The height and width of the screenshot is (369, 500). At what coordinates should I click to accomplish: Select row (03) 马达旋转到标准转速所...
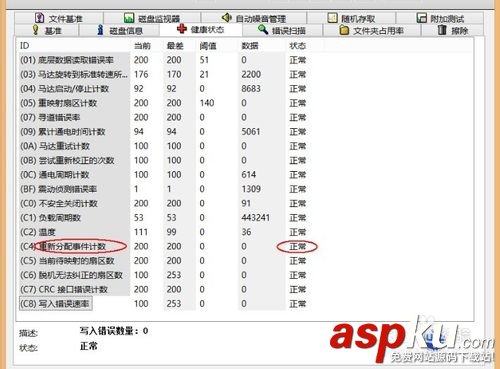(x=163, y=74)
